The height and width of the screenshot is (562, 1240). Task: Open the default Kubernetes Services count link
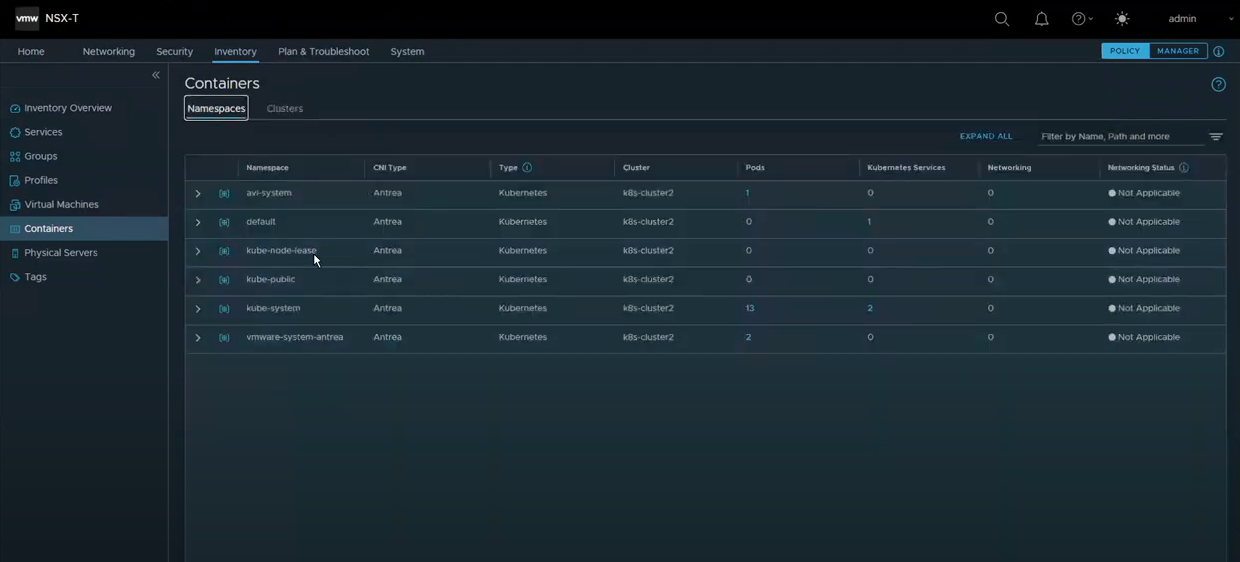[x=869, y=222]
